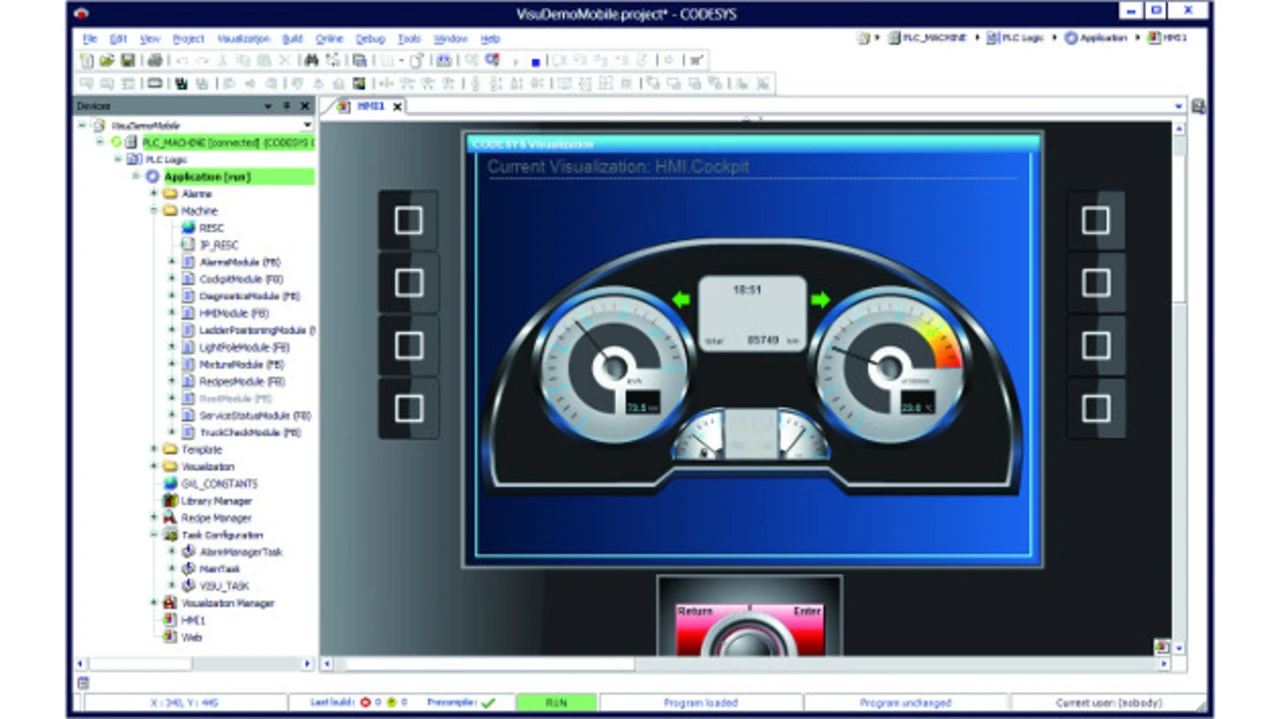Viewport: 1280px width, 719px height.
Task: Collapse the Task Configuration node
Action: 154,535
